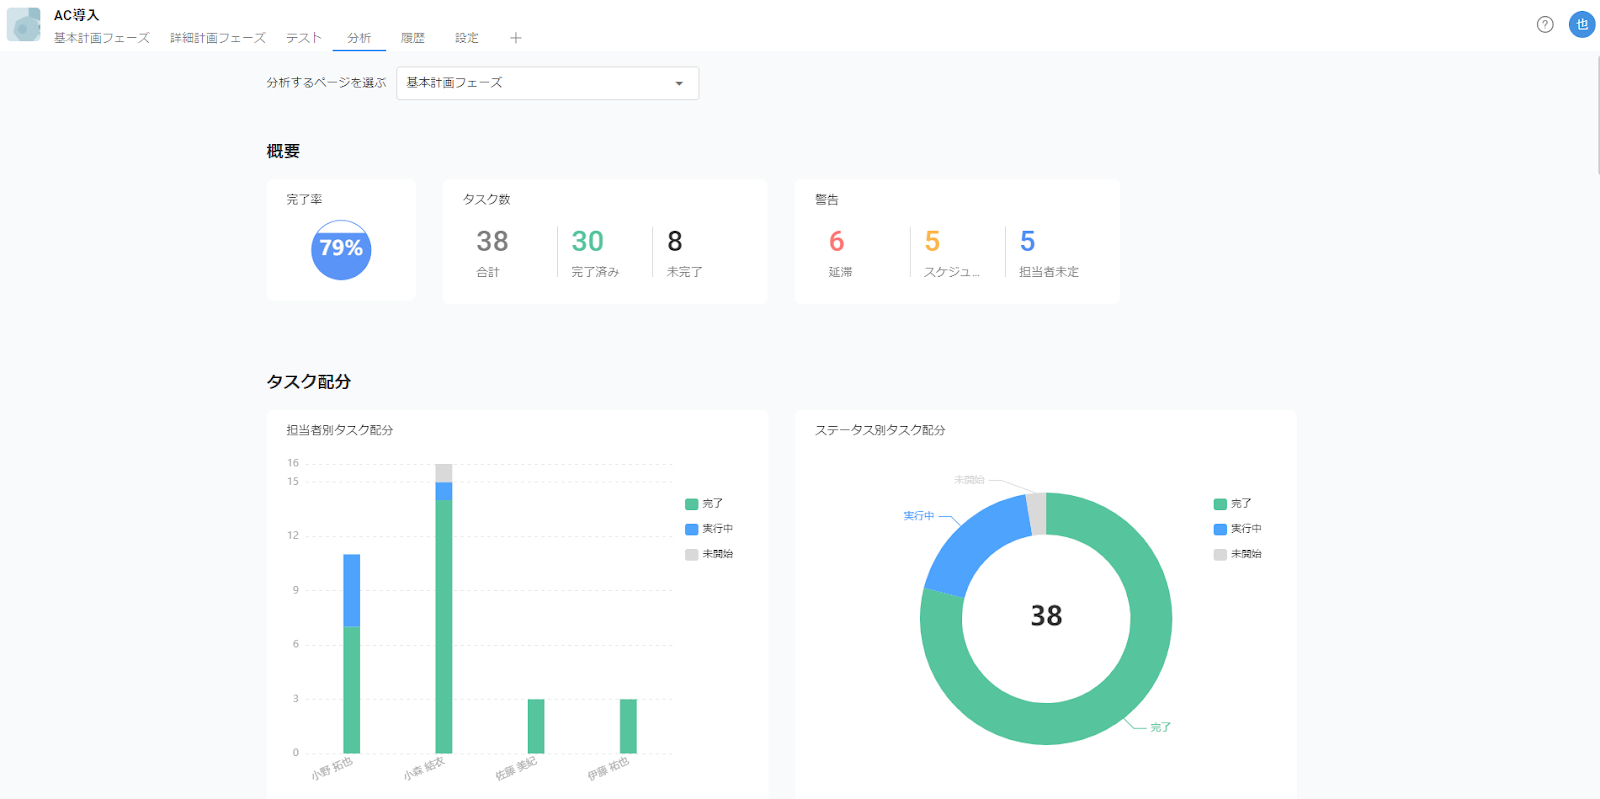
Task: Toggle 未開始 legend in the bar chart
Action: click(708, 554)
